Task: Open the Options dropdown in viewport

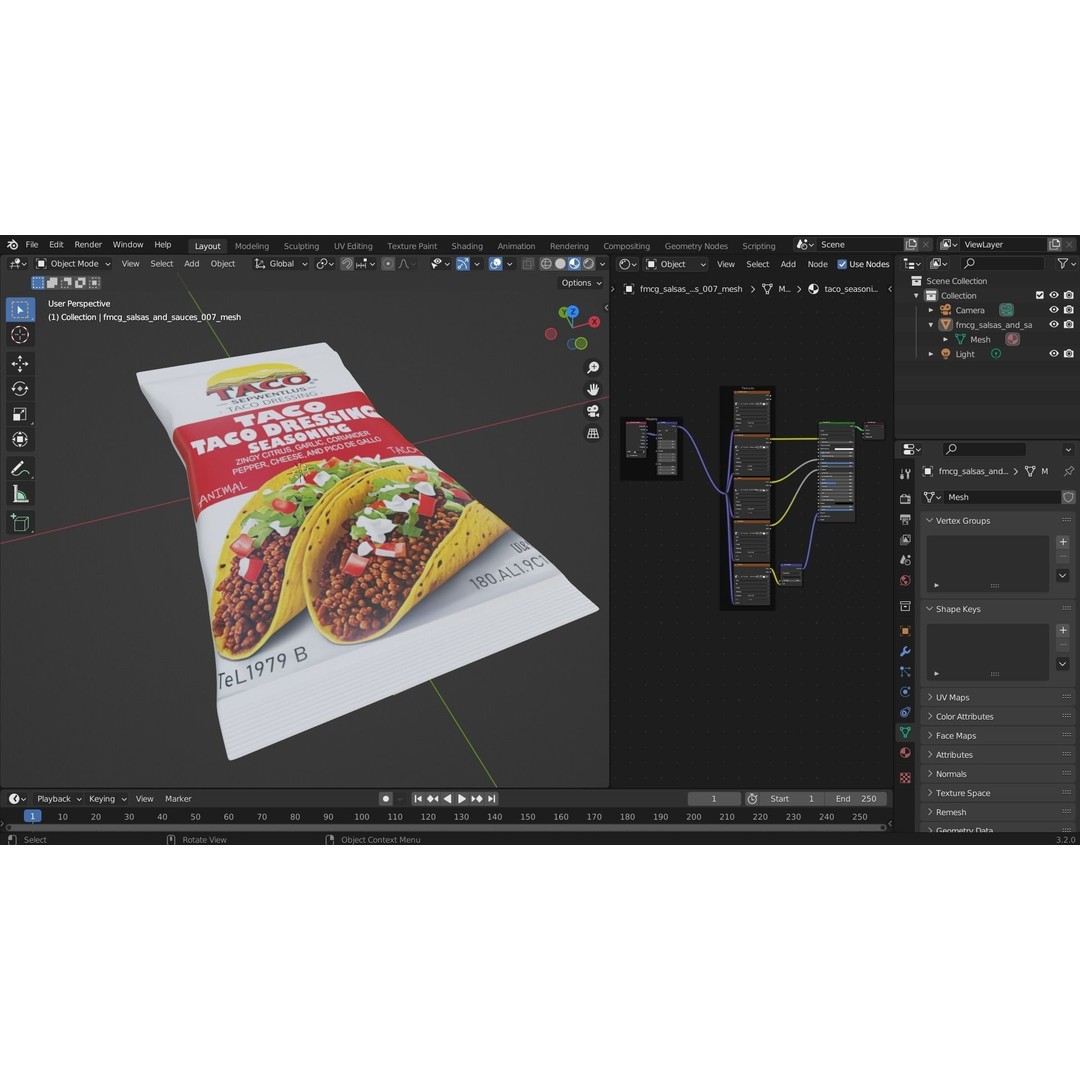Action: [581, 283]
